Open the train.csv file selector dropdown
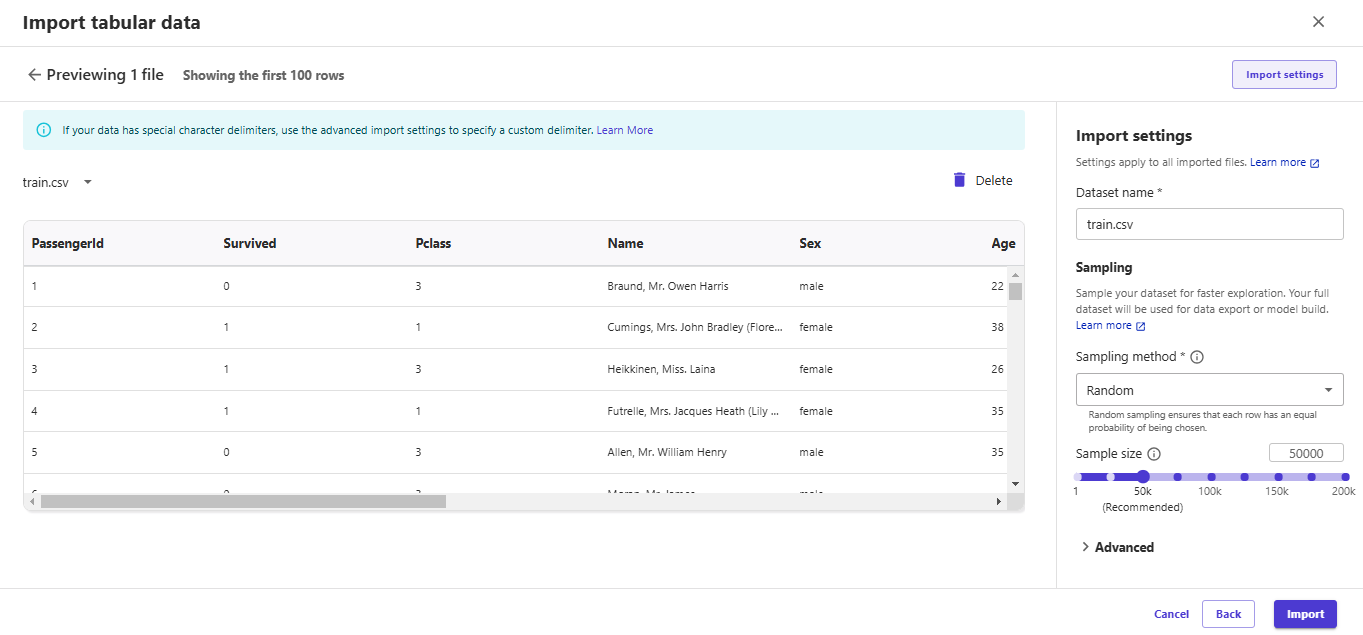Screen dimensions: 1363x635 (88, 182)
